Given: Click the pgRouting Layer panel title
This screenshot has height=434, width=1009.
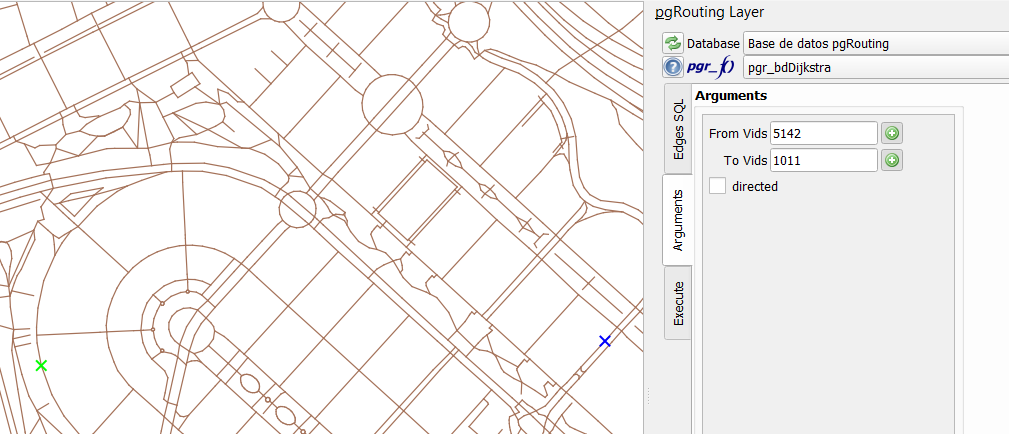Looking at the screenshot, I should (x=709, y=12).
